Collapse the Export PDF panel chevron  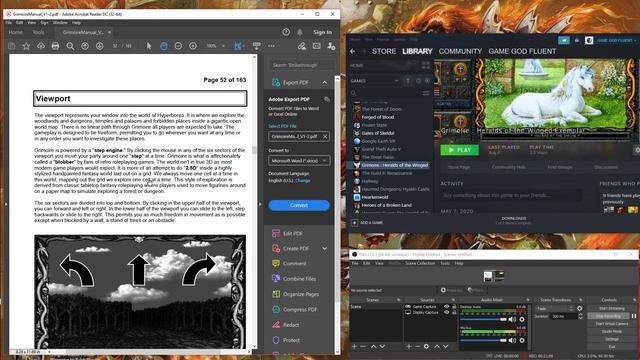324,82
